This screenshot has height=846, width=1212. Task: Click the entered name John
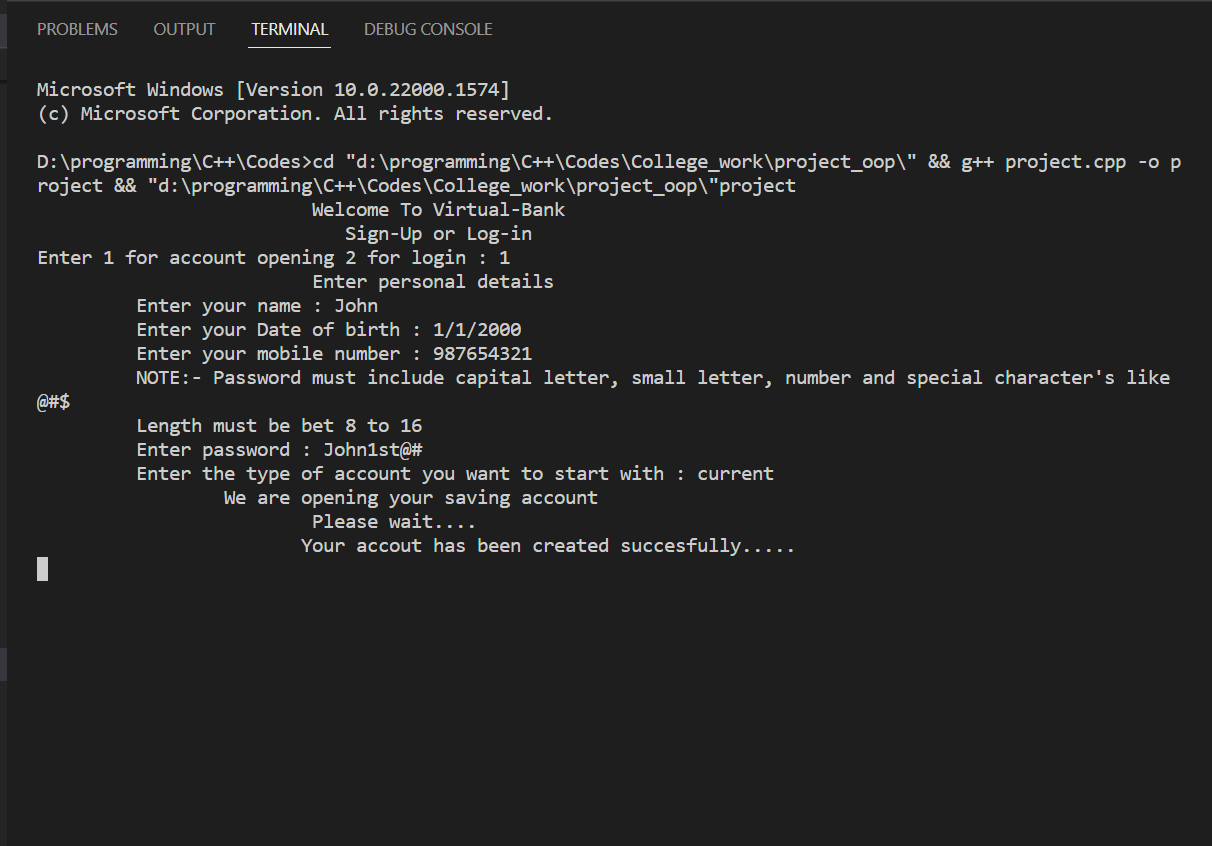[x=356, y=305]
